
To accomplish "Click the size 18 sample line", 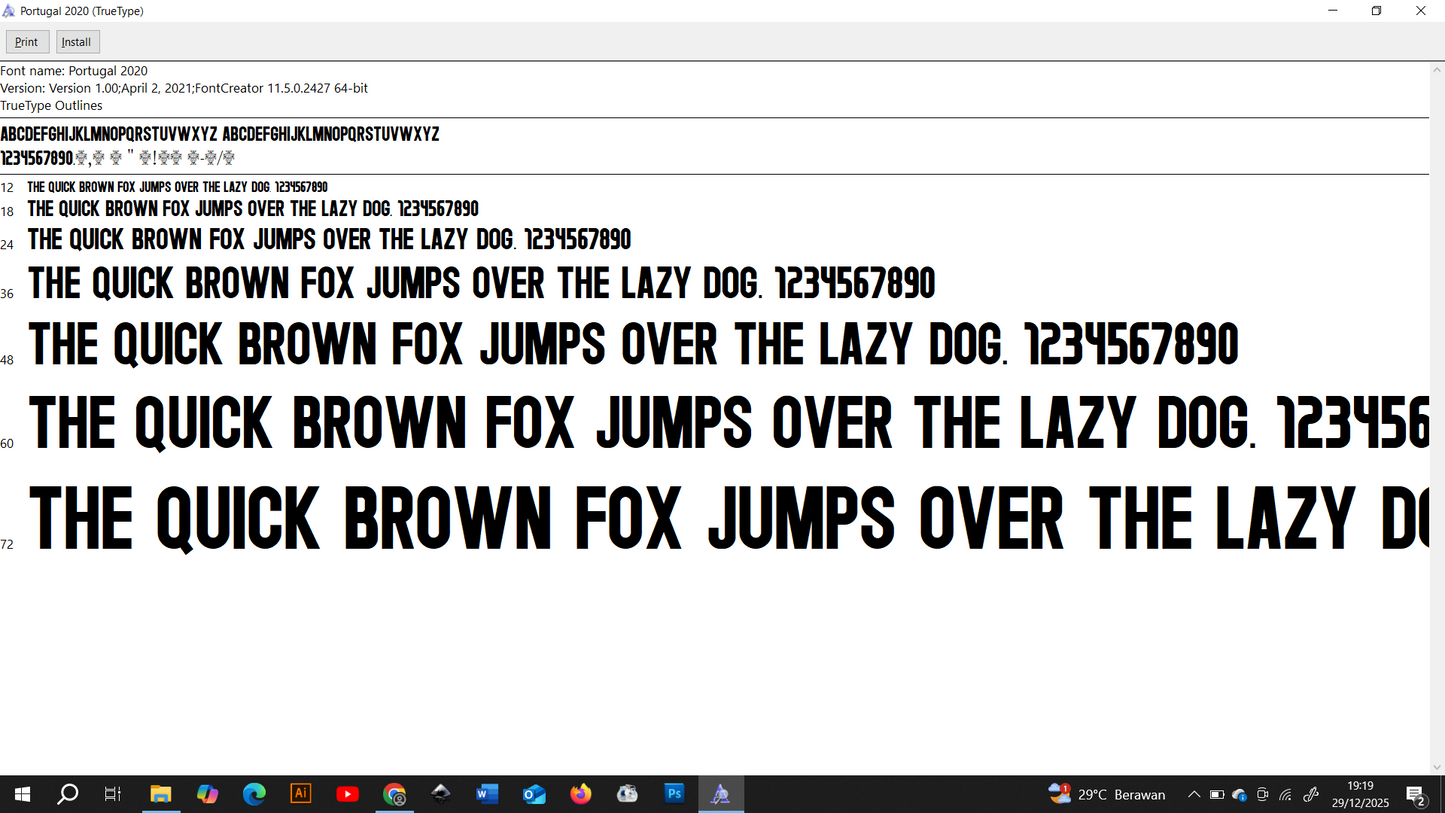I will point(253,209).
